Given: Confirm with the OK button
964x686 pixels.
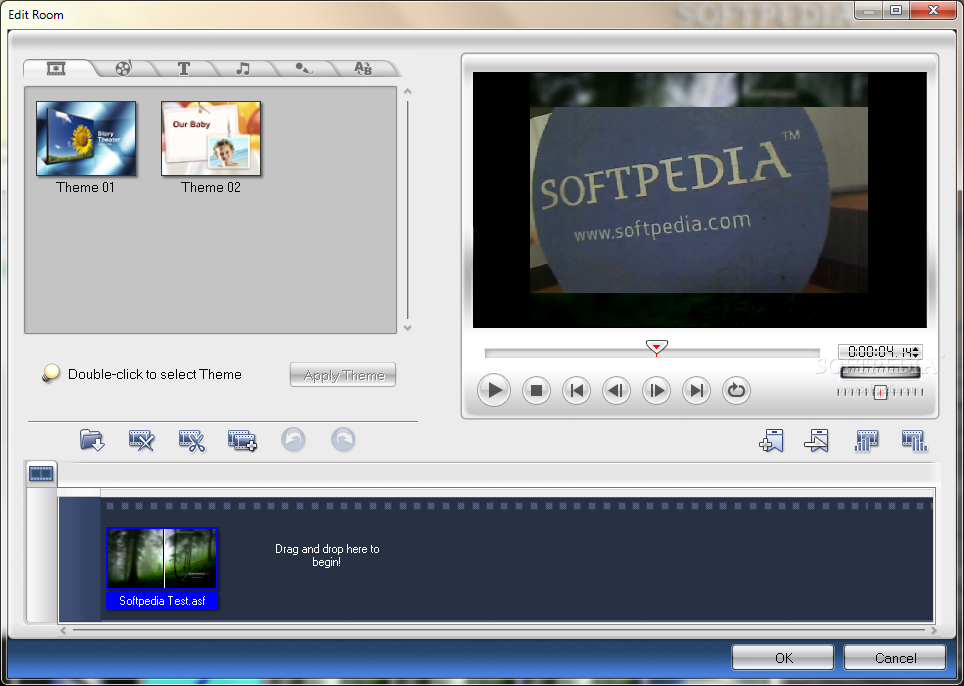Looking at the screenshot, I should pos(783,658).
